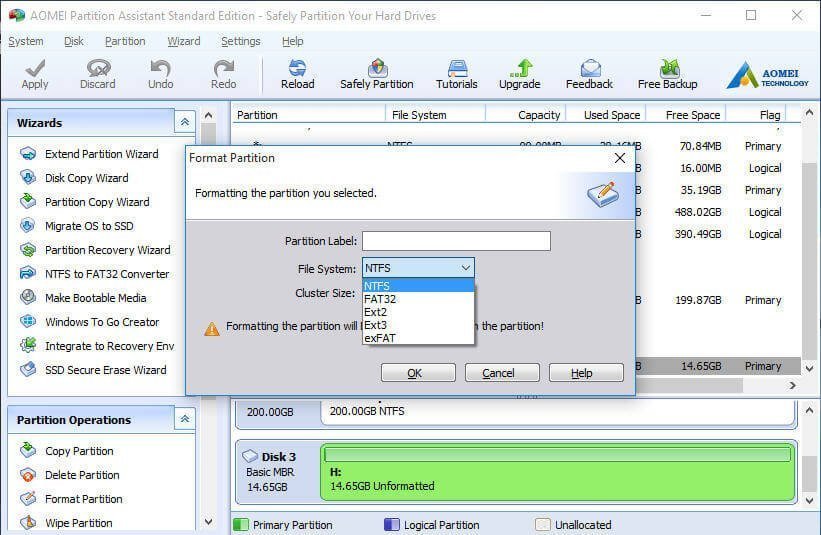Sort by the Used Space column header
821x535 pixels.
coord(606,115)
